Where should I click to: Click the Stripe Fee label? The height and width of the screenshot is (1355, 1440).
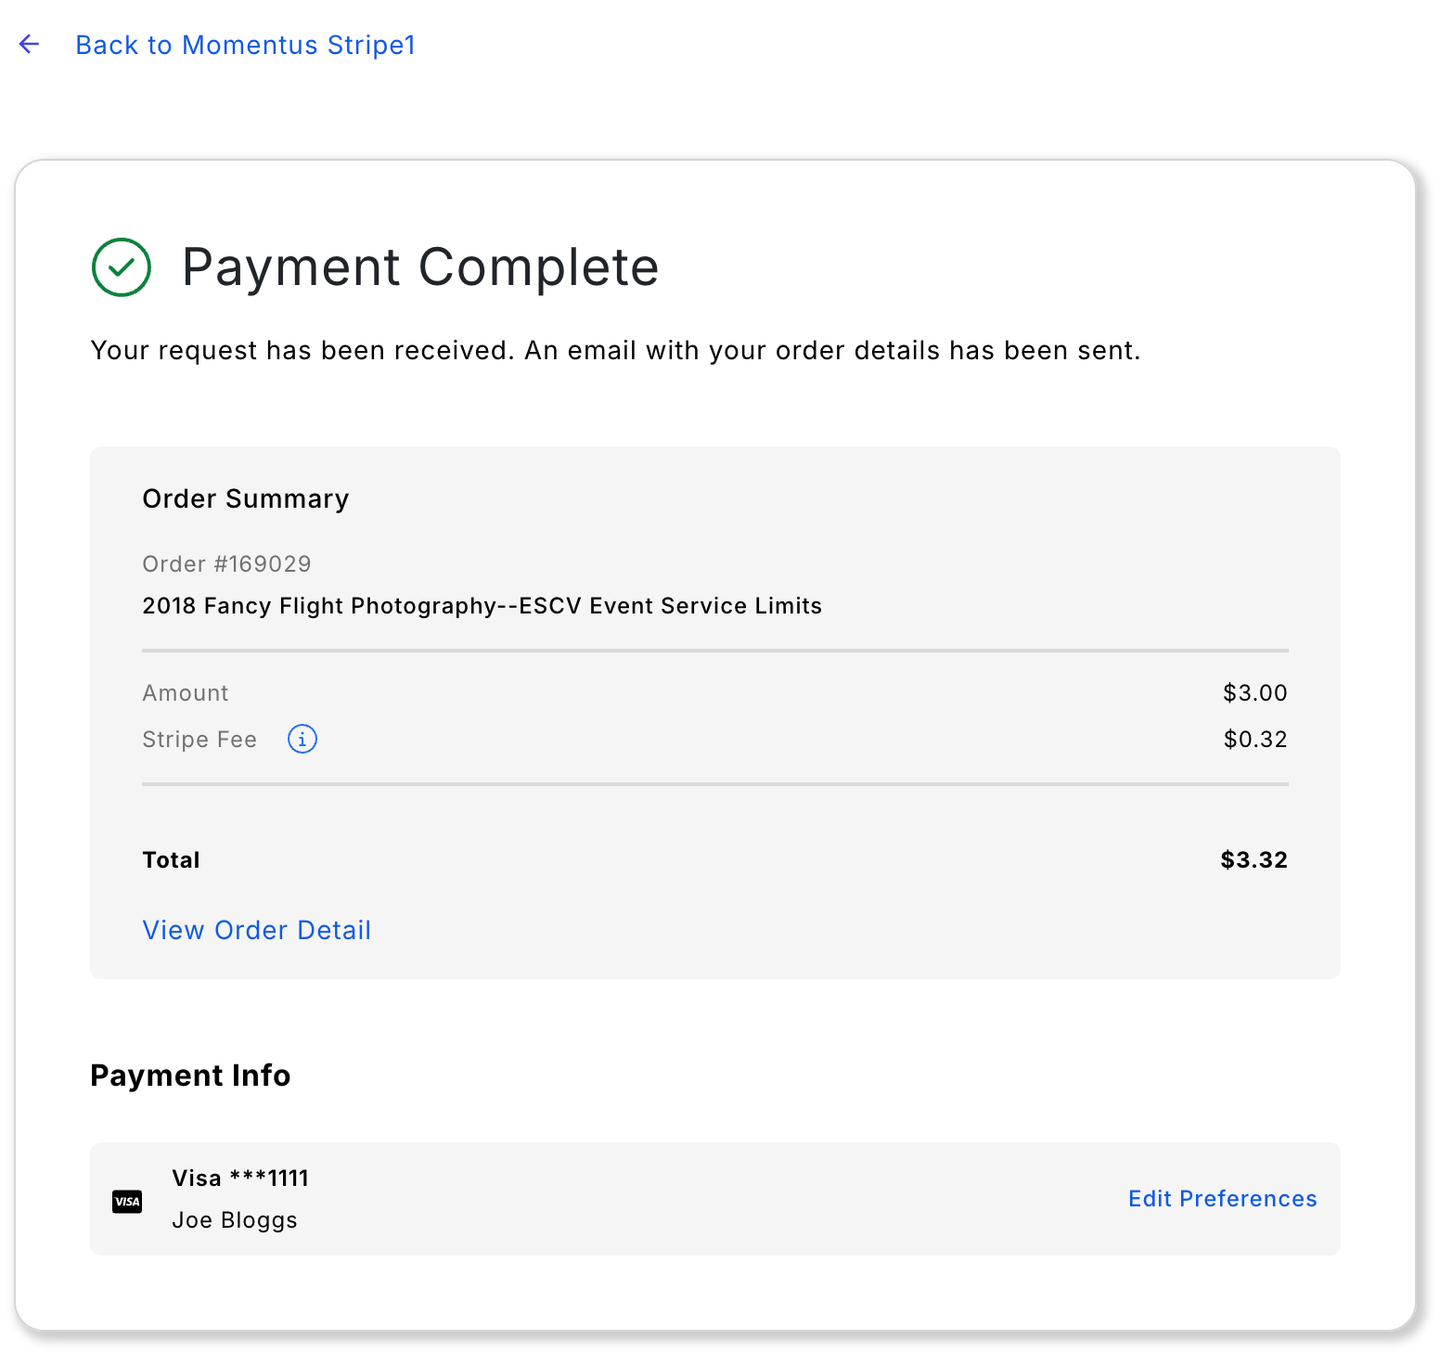[200, 739]
